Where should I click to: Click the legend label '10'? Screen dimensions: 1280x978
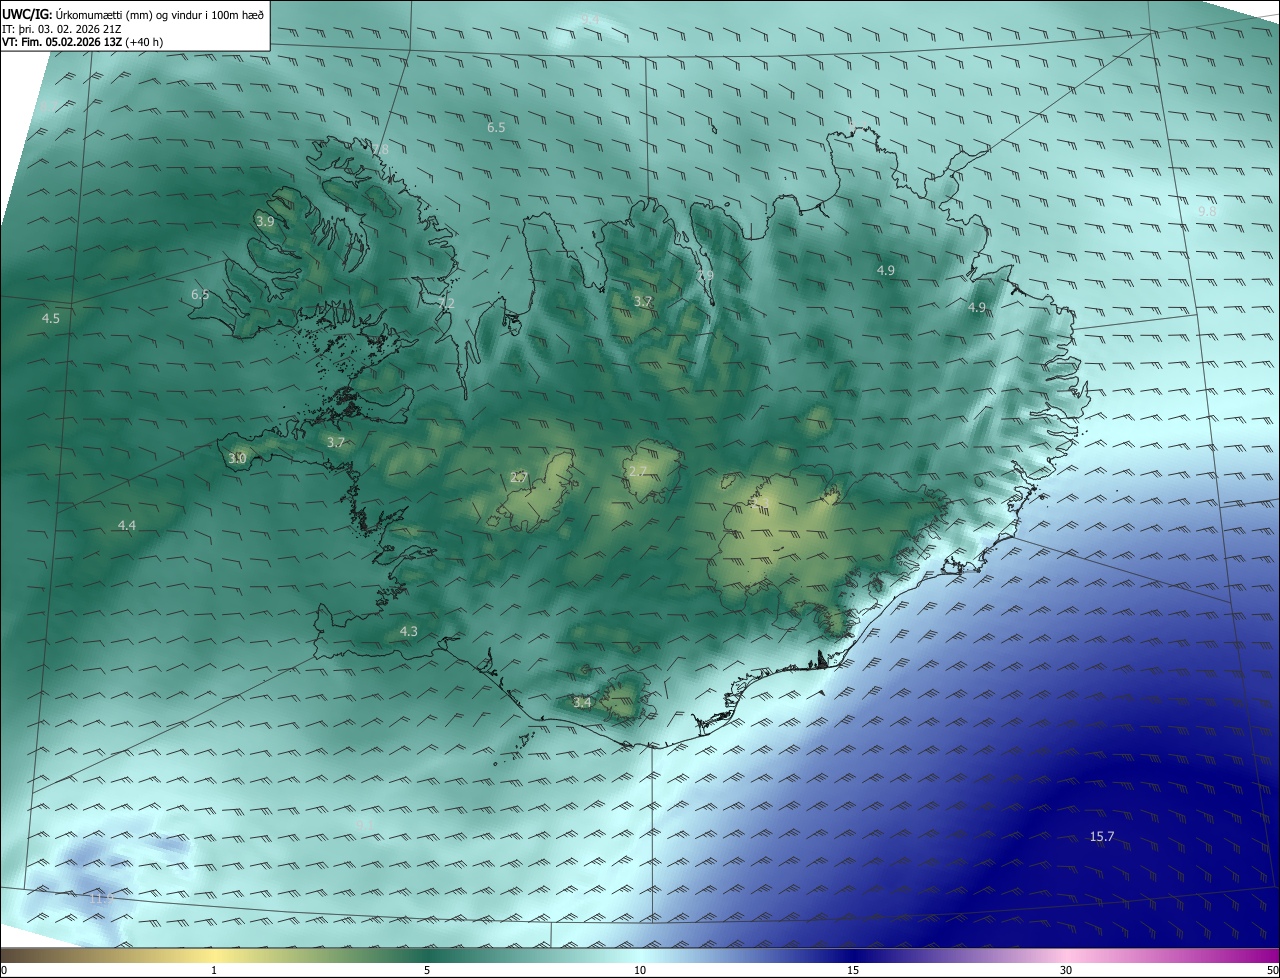(x=640, y=970)
